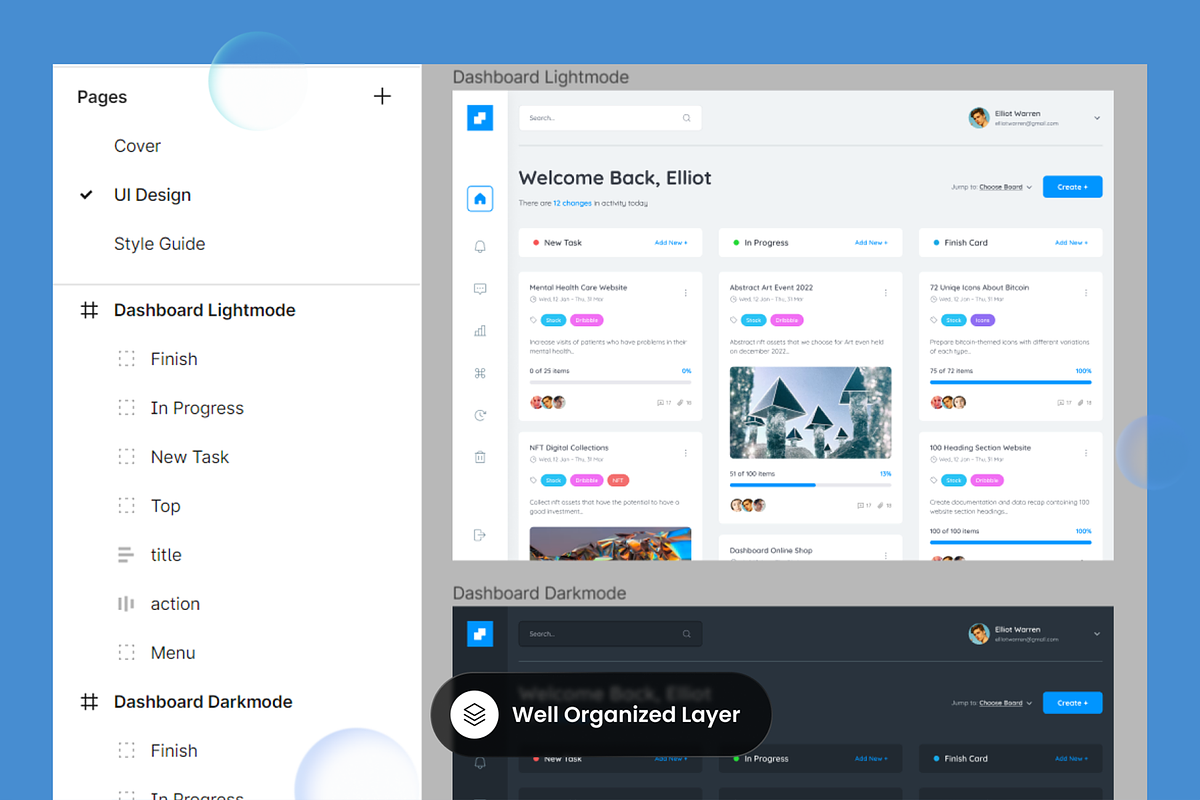Select the Style Guide page
The height and width of the screenshot is (800, 1200).
coord(159,244)
